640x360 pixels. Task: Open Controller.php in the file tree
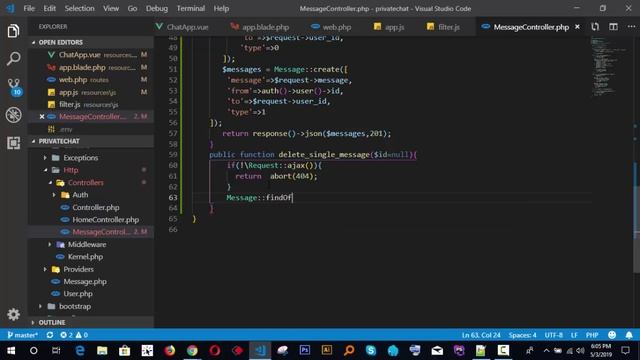(96, 207)
